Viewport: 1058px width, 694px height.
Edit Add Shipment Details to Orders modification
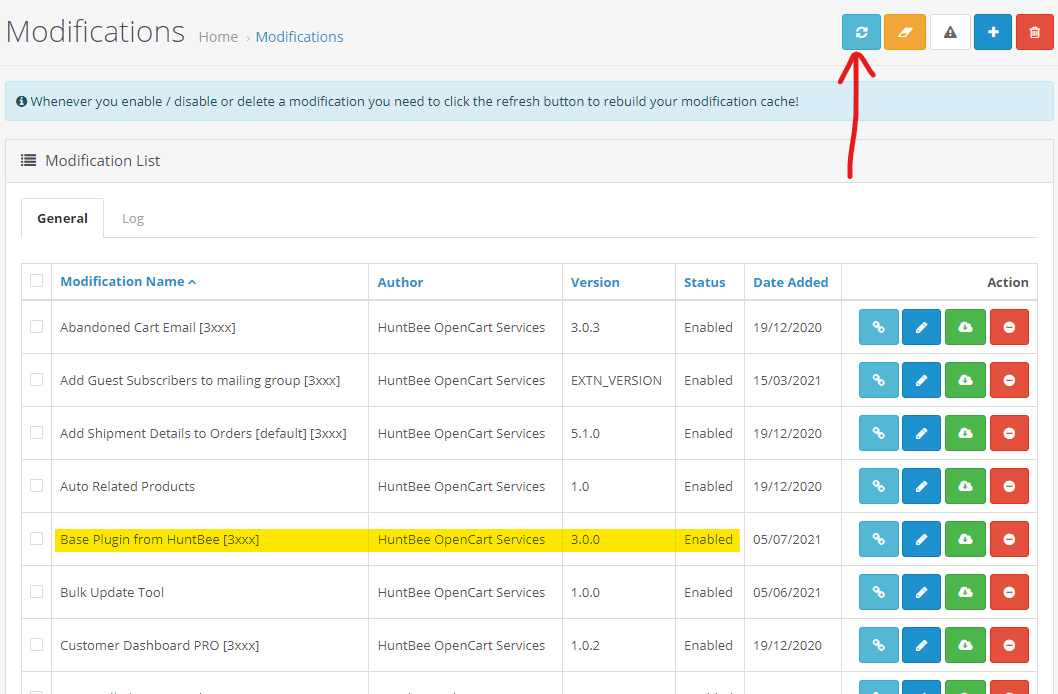[921, 433]
